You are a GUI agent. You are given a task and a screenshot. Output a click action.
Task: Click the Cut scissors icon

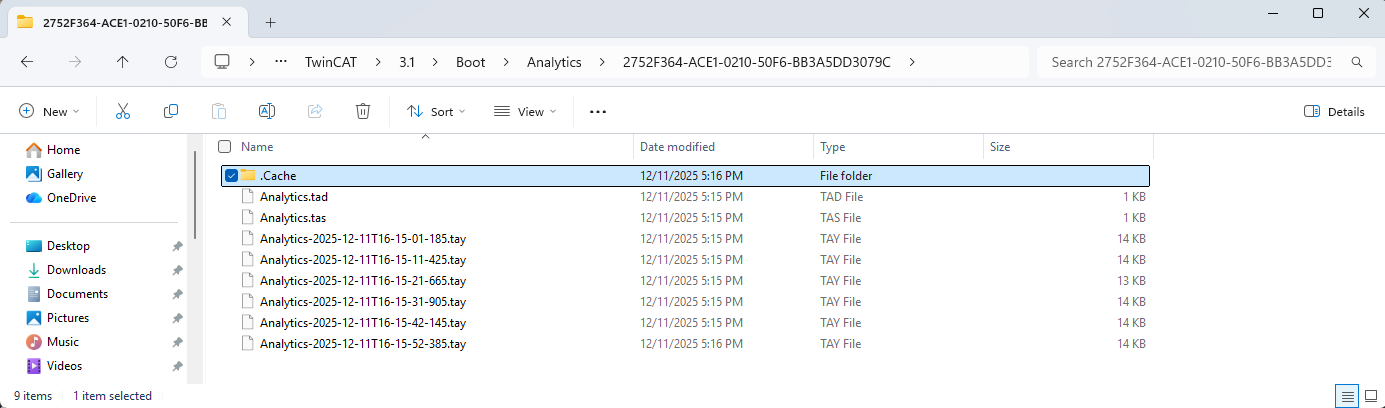[x=123, y=111]
